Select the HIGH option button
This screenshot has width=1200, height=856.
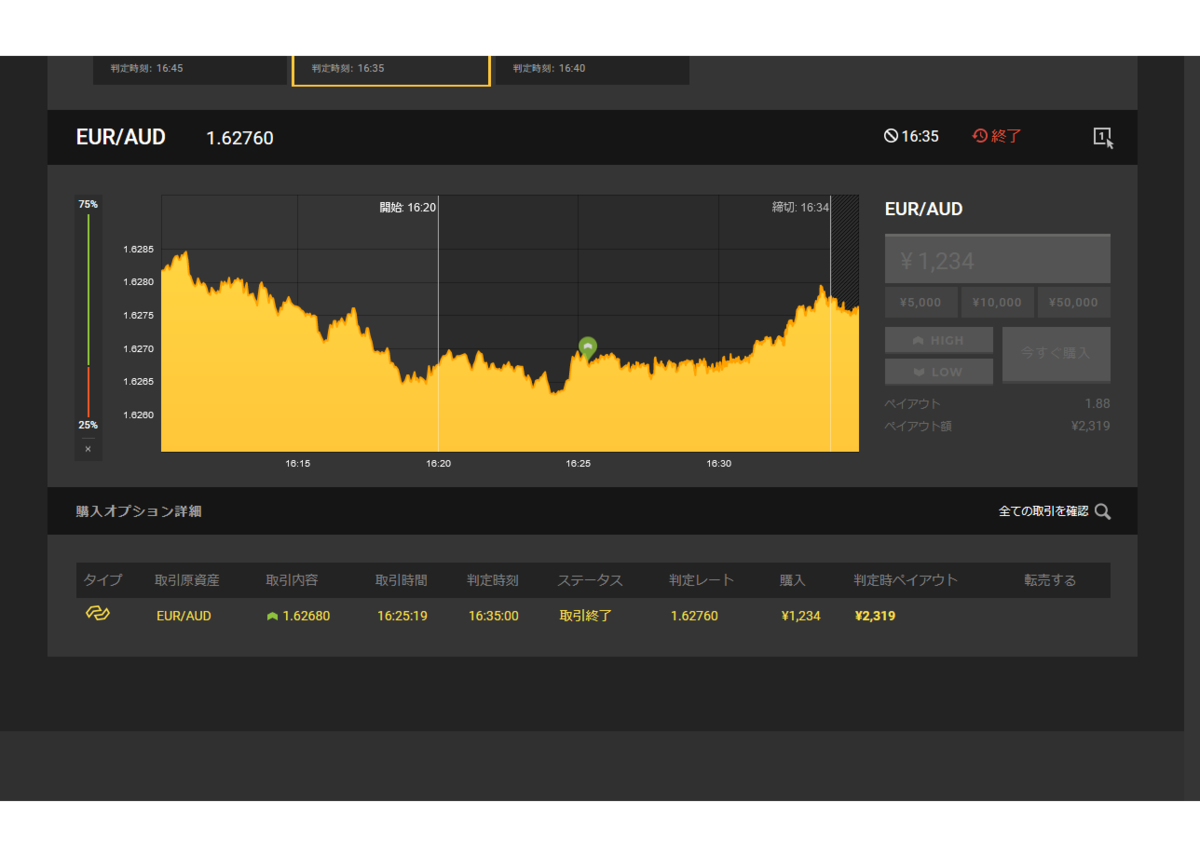939,340
